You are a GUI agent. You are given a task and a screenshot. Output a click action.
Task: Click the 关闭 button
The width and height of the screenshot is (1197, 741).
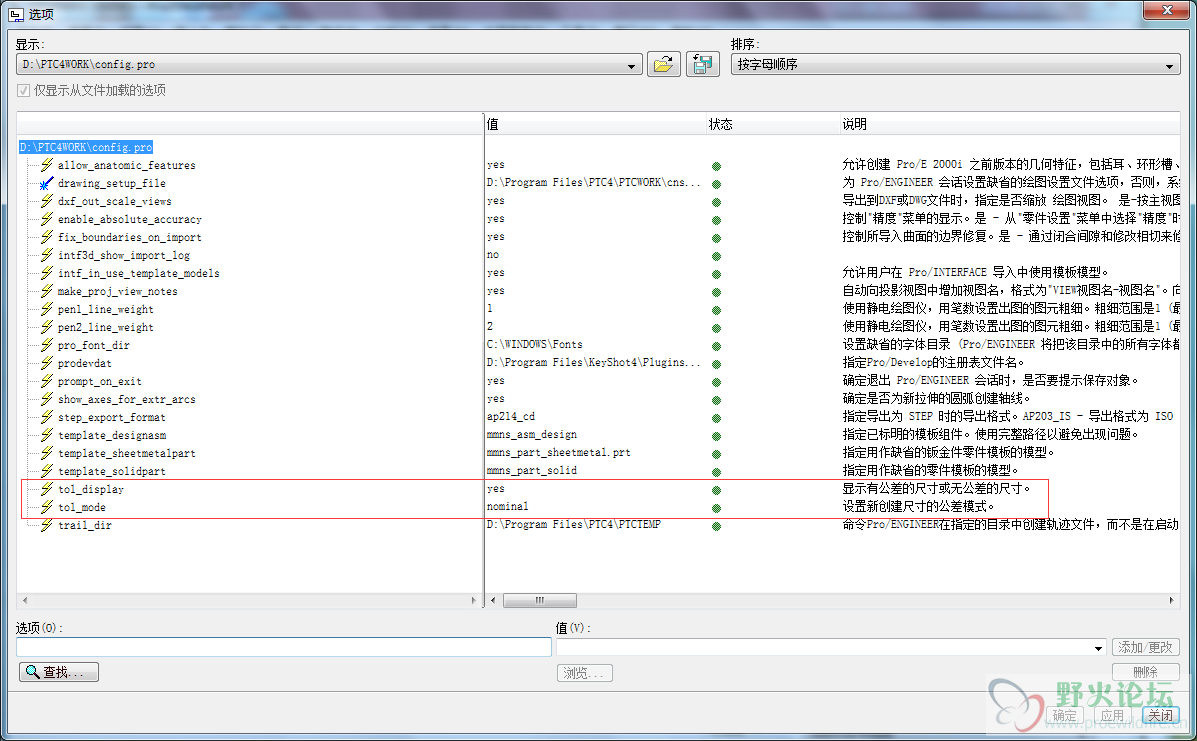point(1160,715)
